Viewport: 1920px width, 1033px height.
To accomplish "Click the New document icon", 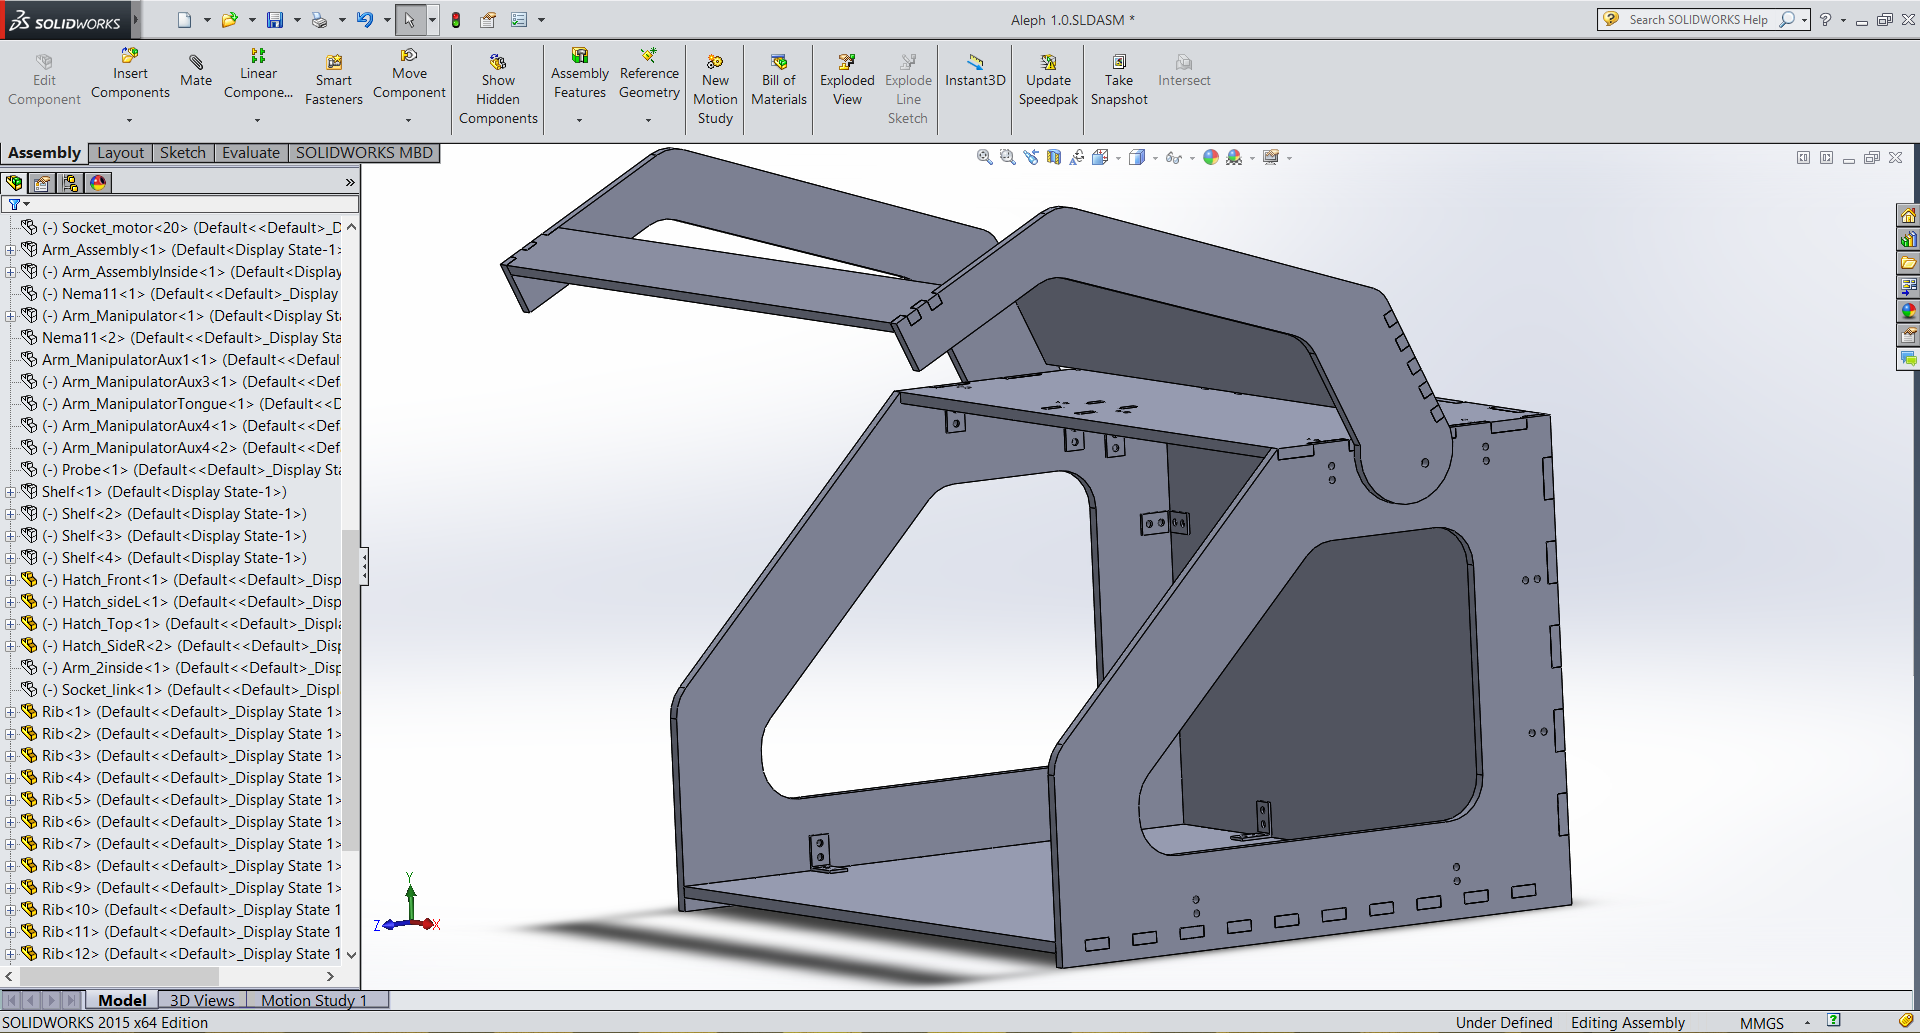I will [x=184, y=20].
